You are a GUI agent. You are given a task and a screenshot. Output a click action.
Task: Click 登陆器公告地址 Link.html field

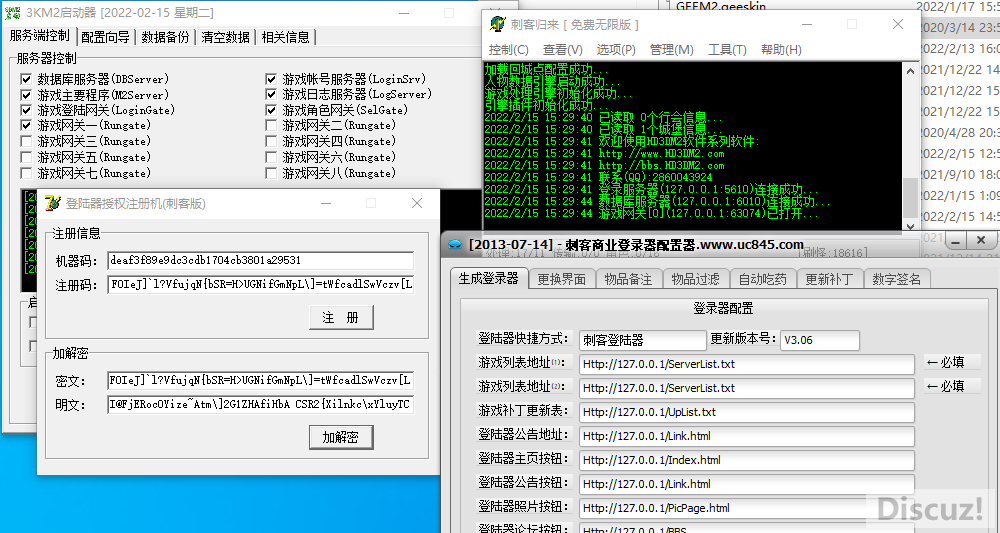(747, 436)
